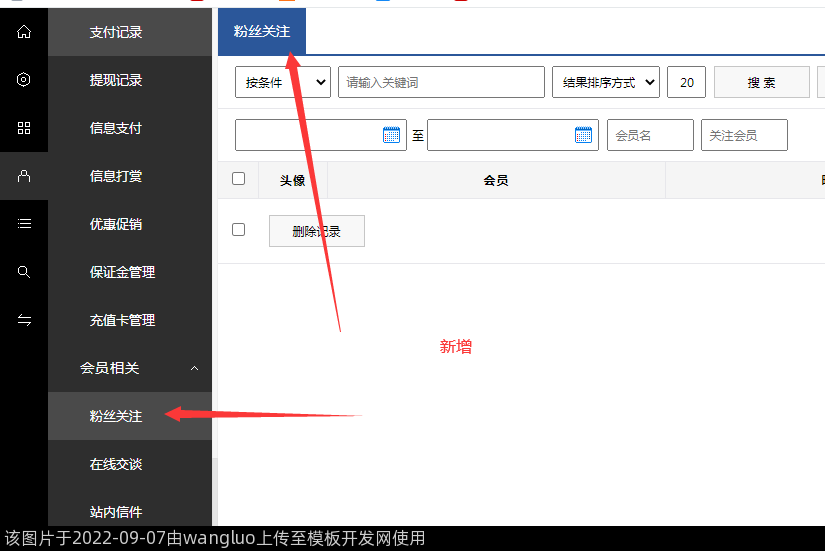Image resolution: width=825 pixels, height=551 pixels.
Task: Open 提现记录 in the sidebar menu
Action: pos(116,80)
